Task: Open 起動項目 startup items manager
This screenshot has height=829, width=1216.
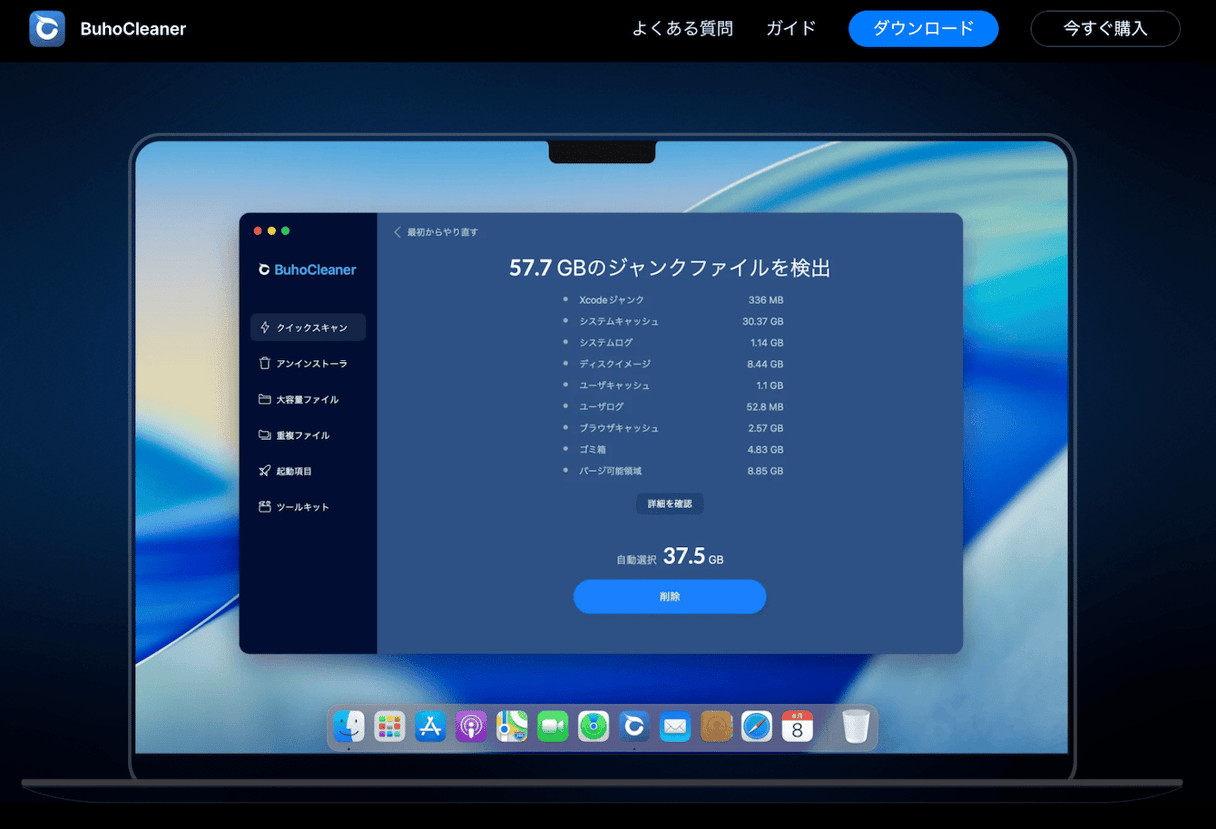Action: [x=307, y=471]
